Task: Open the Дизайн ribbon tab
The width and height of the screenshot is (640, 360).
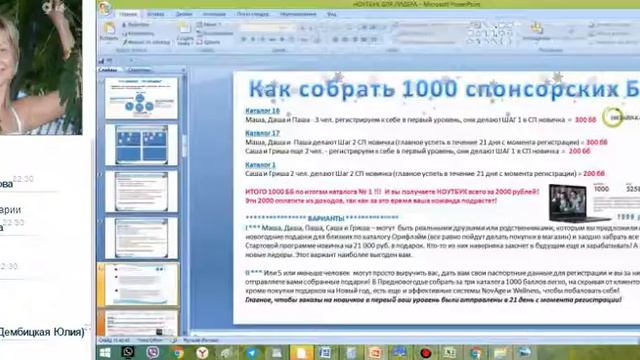Action: pyautogui.click(x=184, y=14)
